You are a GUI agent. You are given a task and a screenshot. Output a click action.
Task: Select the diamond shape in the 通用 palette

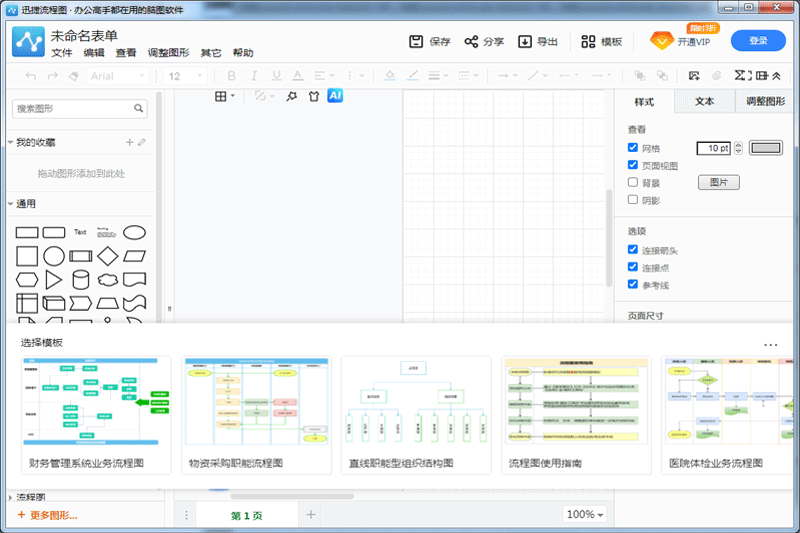click(107, 255)
